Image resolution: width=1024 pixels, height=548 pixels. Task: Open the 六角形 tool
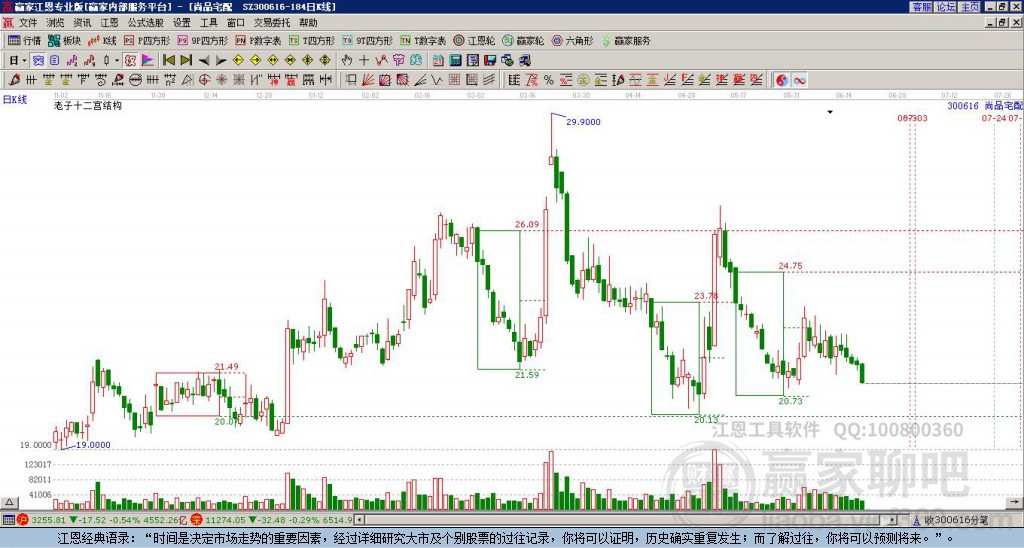tap(573, 40)
